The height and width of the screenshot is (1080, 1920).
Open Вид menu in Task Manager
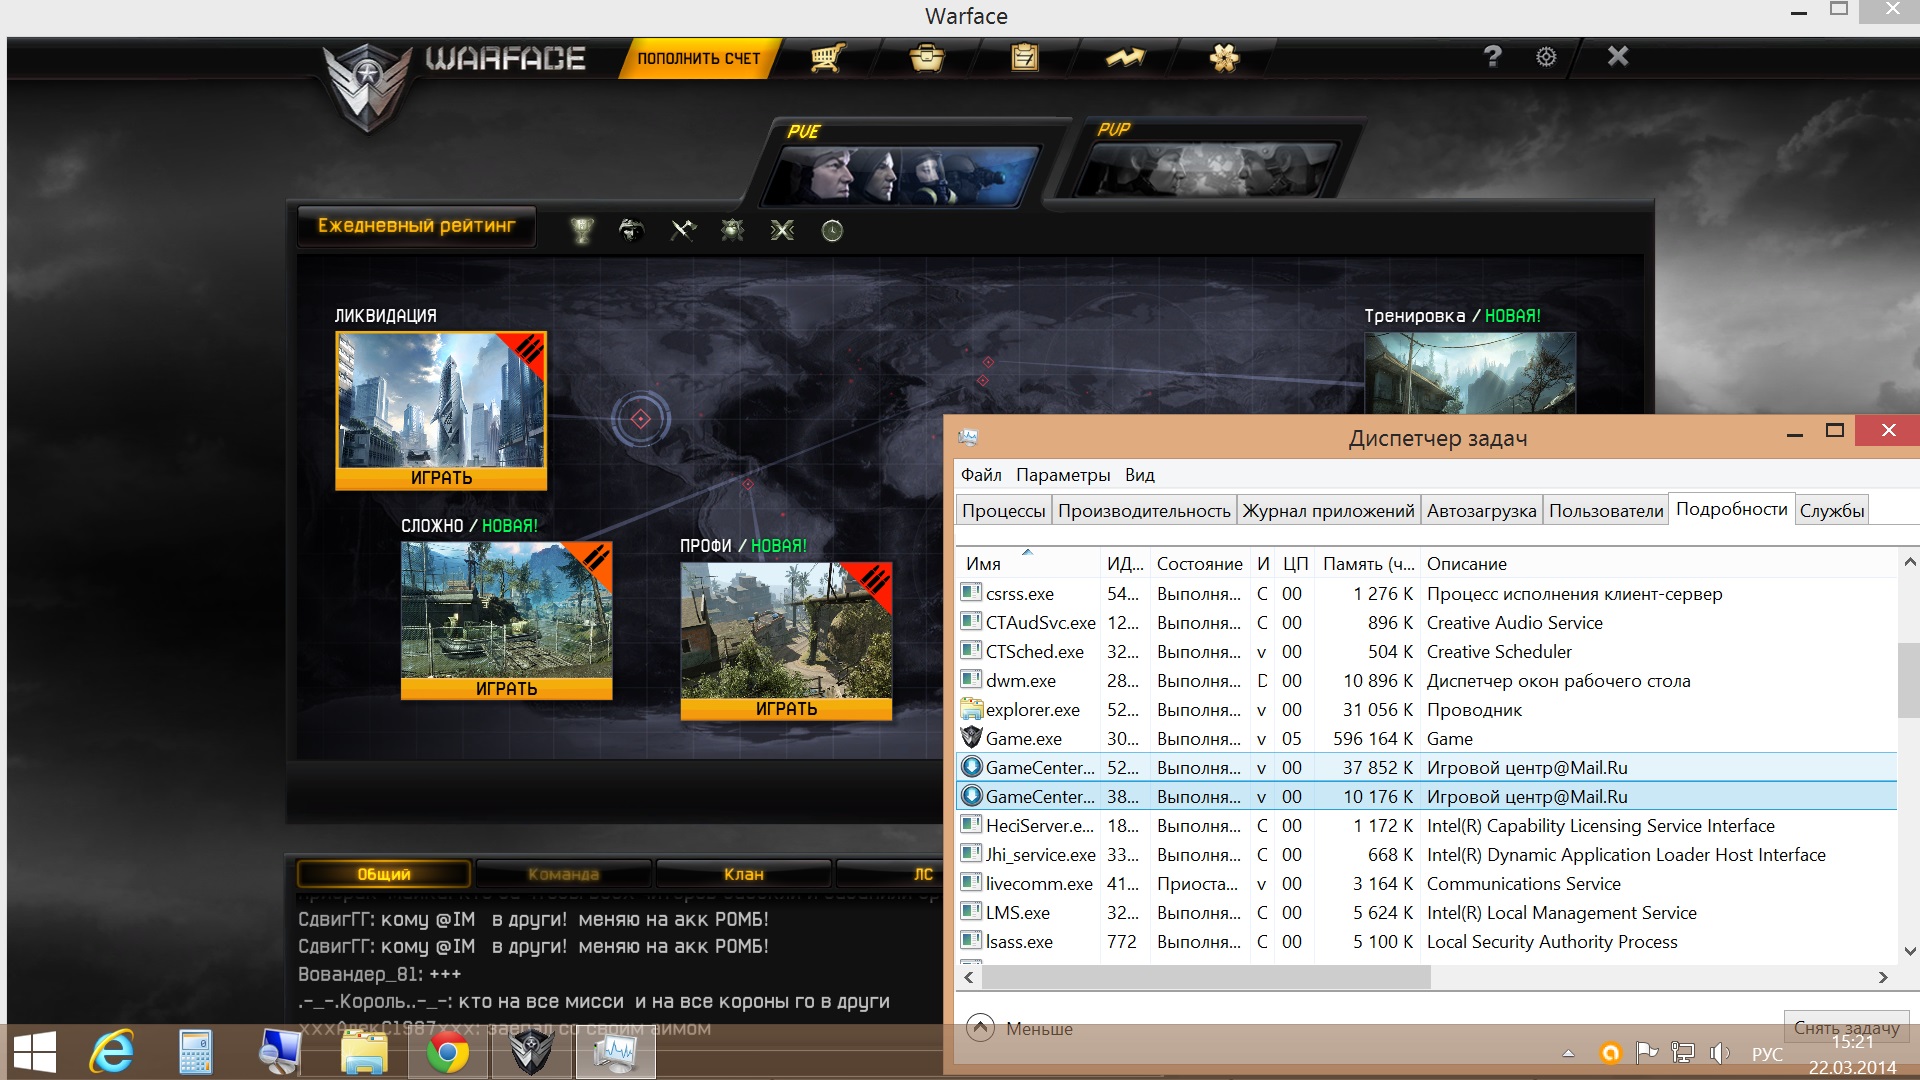(x=1139, y=475)
